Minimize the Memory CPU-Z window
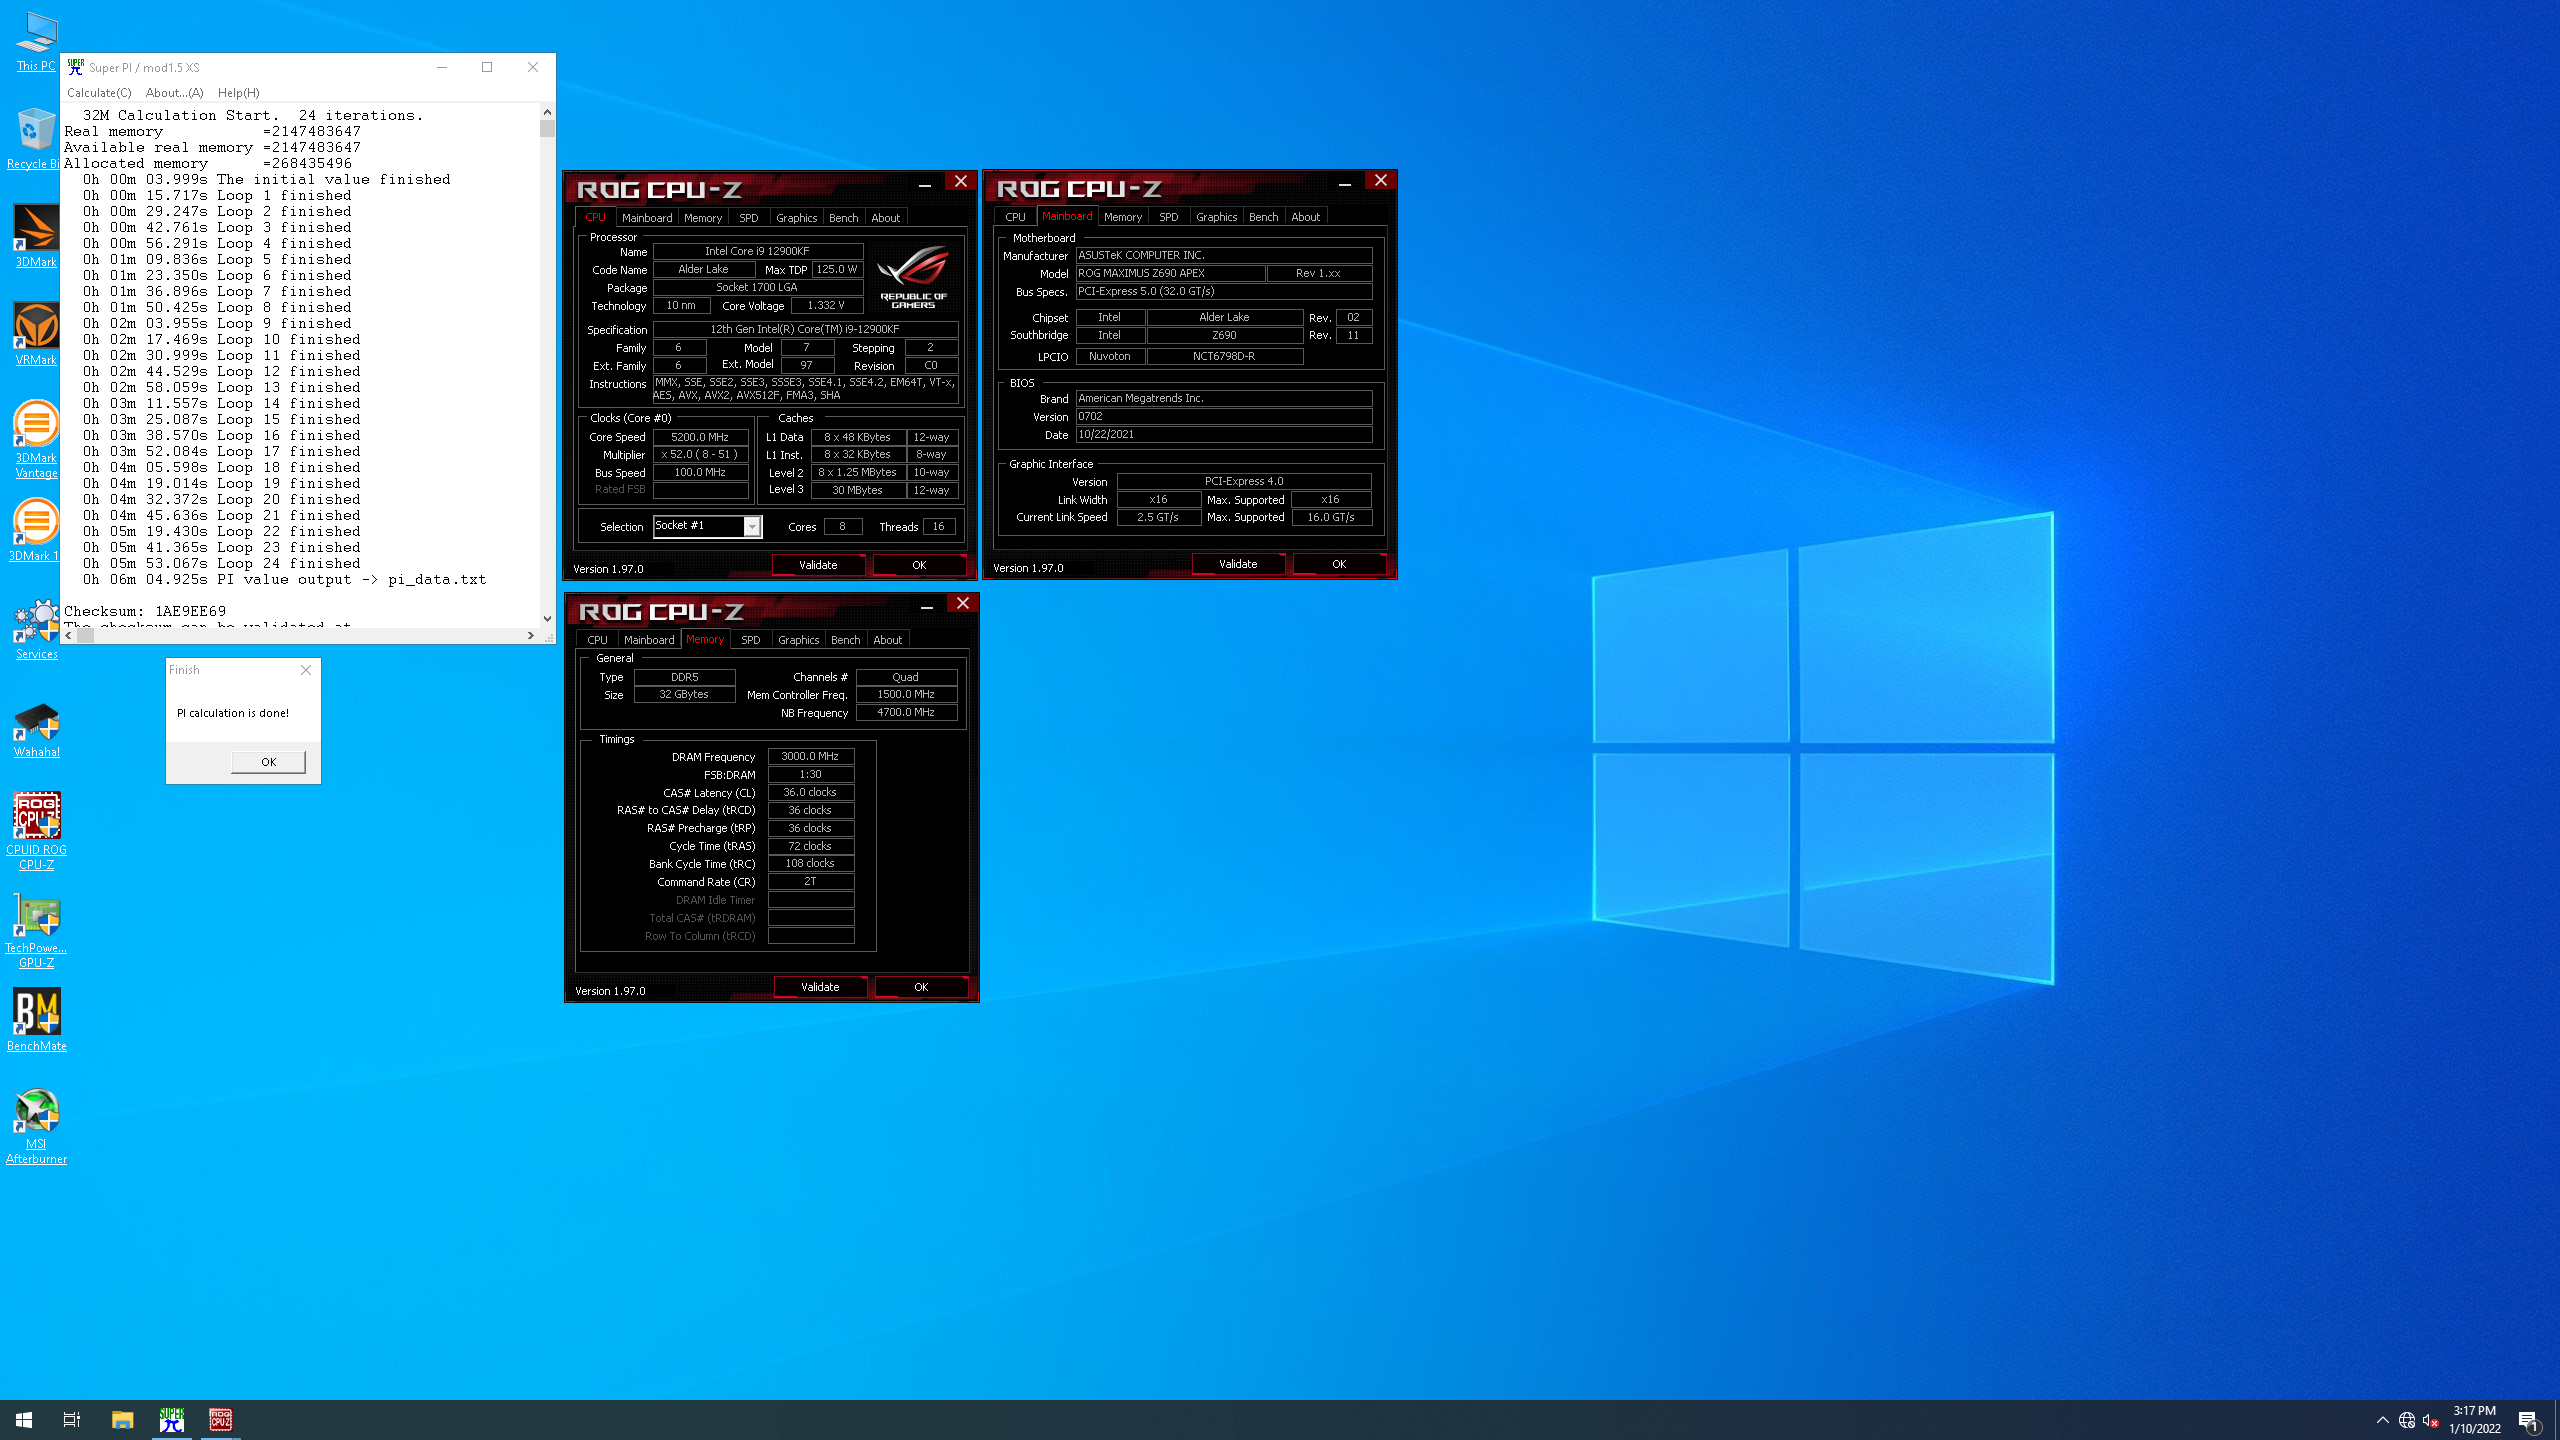This screenshot has height=1440, width=2560. (x=927, y=605)
